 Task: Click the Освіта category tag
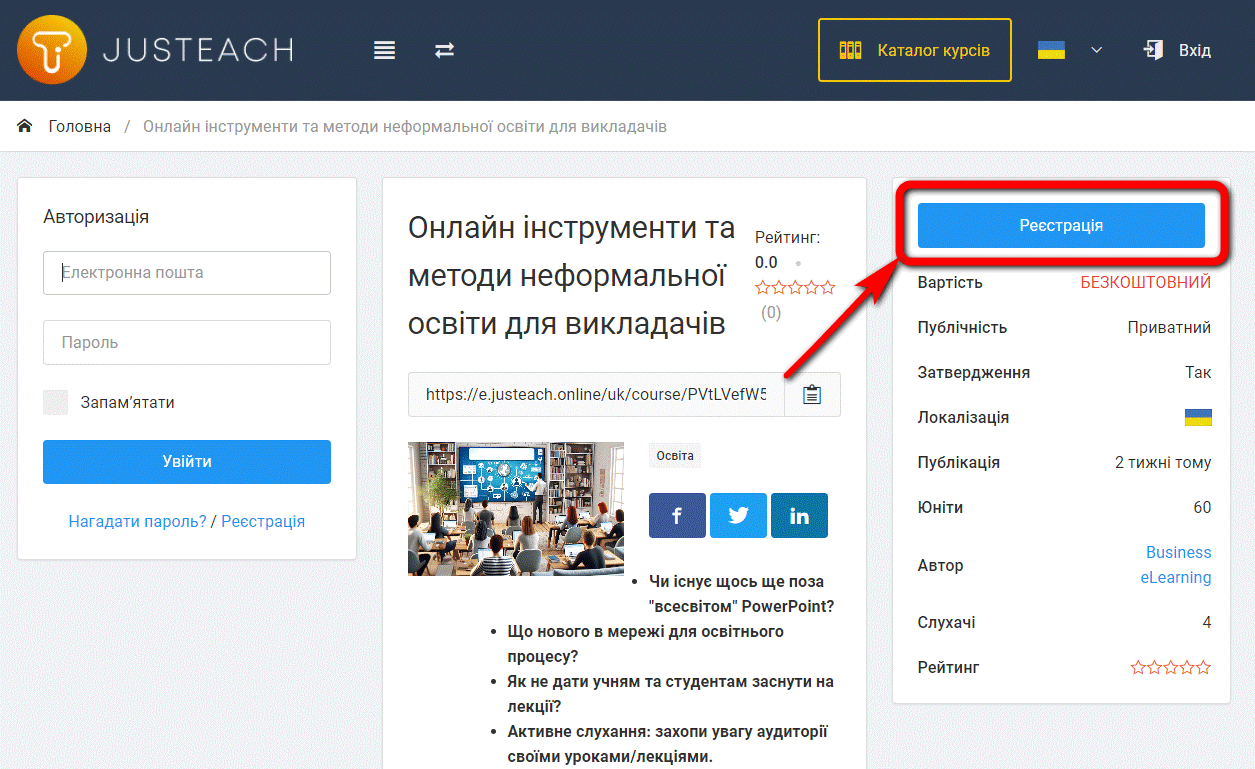pyautogui.click(x=674, y=455)
